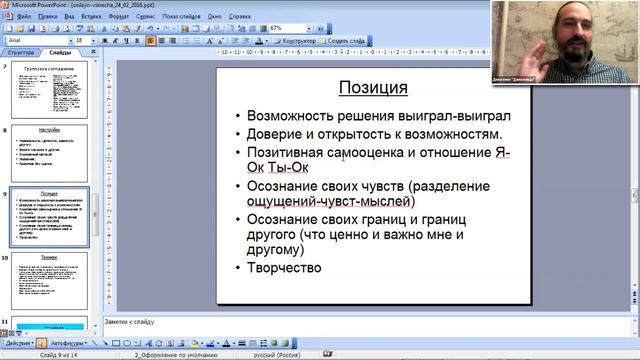
Task: Open the Автофигуры shapes menu
Action: (69, 343)
